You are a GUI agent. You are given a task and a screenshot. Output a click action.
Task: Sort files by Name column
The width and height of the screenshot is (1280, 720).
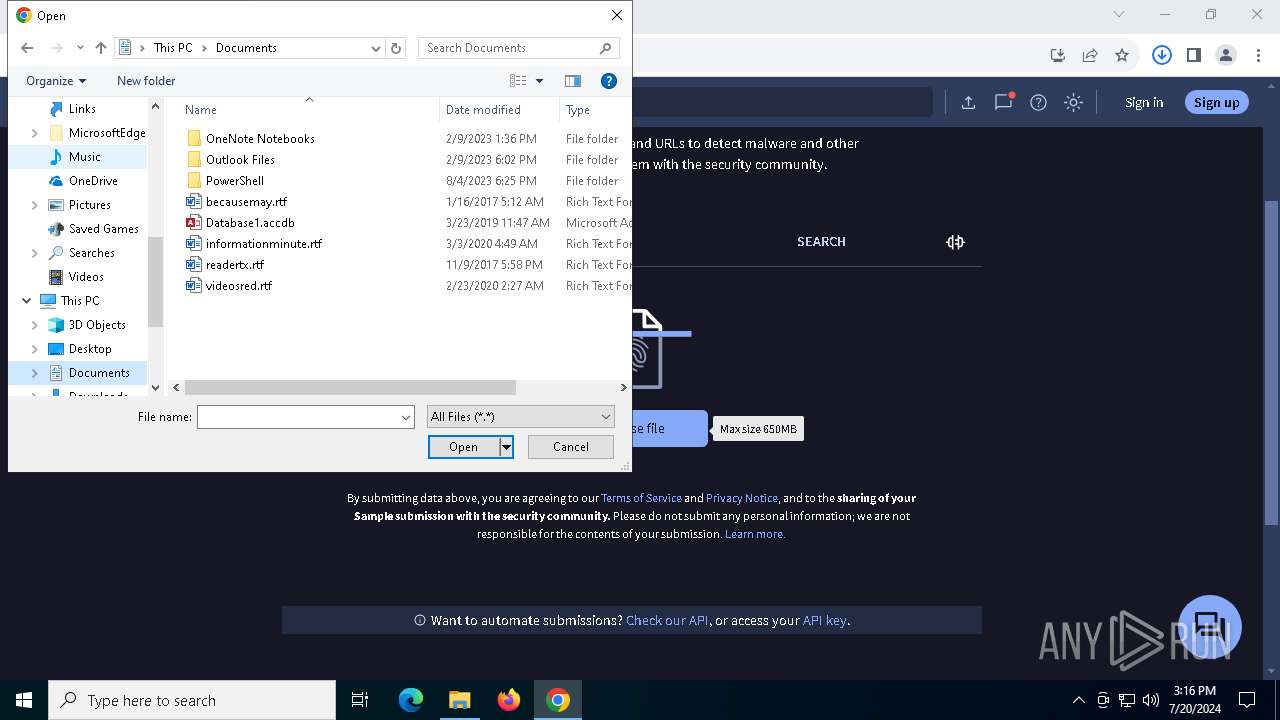310,110
